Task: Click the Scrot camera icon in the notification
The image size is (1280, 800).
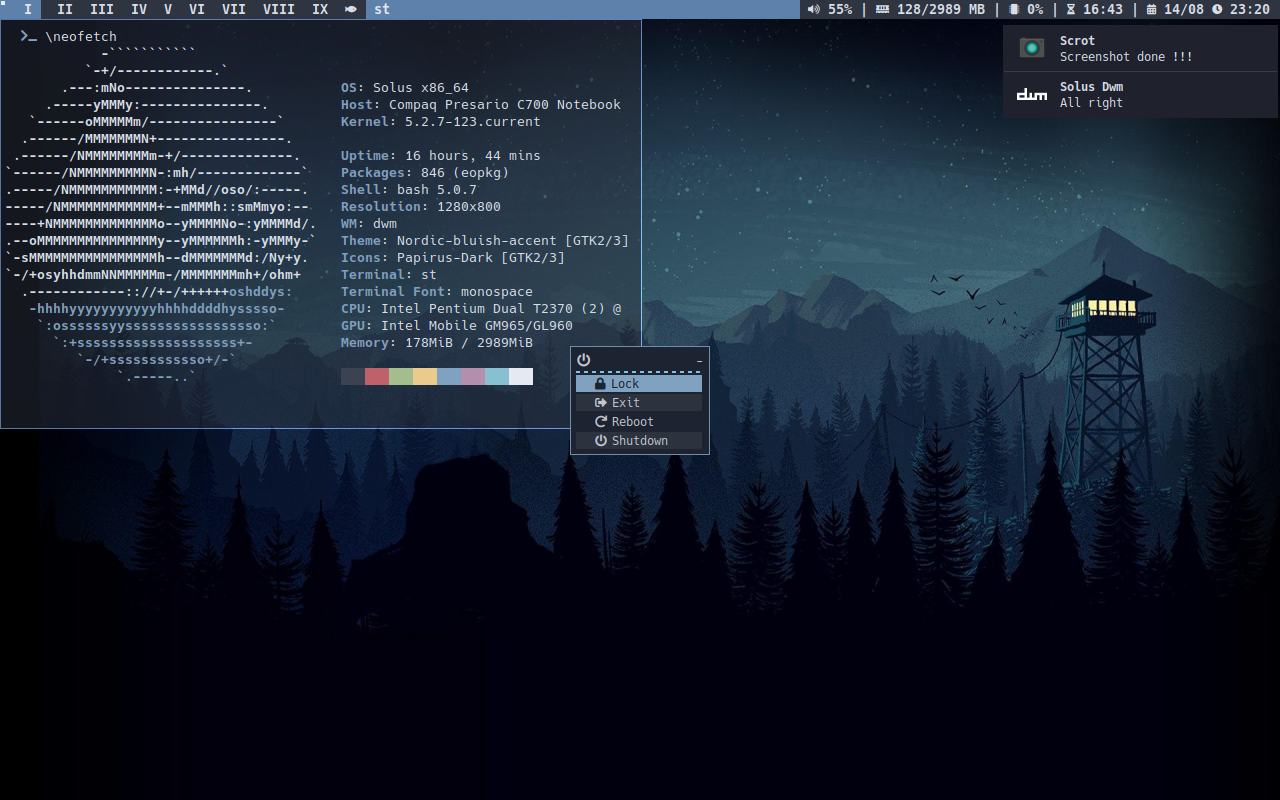Action: pos(1031,47)
